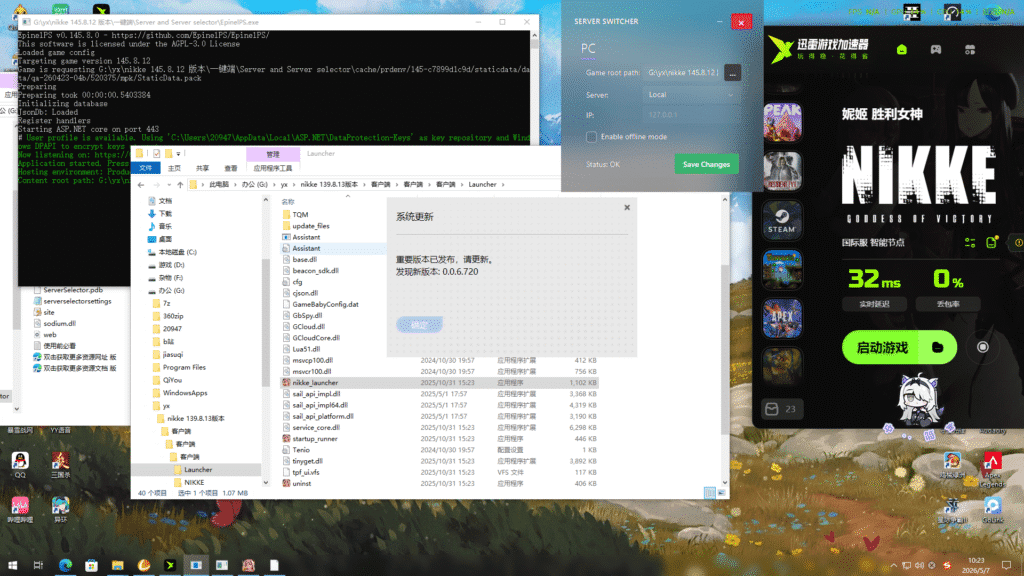Click 确定 in the 系统更新 dialog
1024x576 pixels.
pyautogui.click(x=419, y=325)
